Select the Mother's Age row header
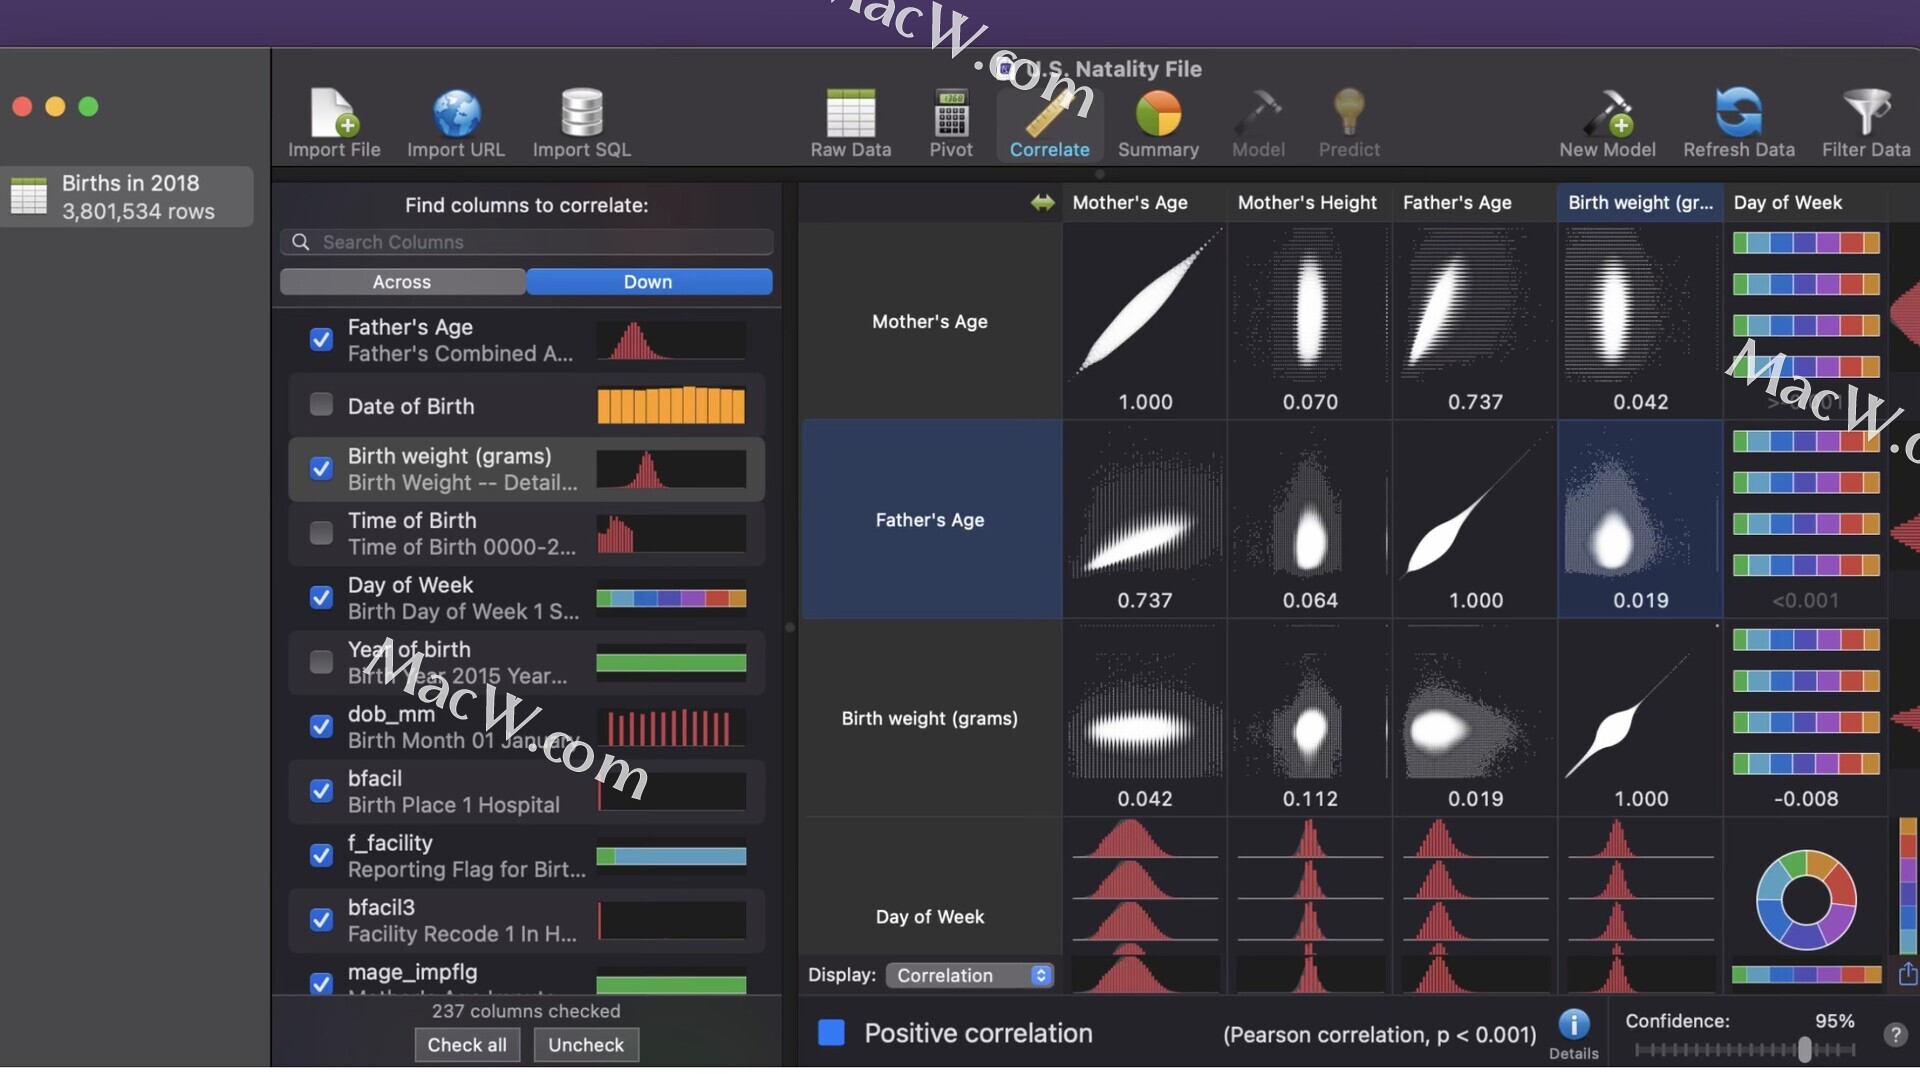The image size is (1920, 1074). pyautogui.click(x=931, y=321)
